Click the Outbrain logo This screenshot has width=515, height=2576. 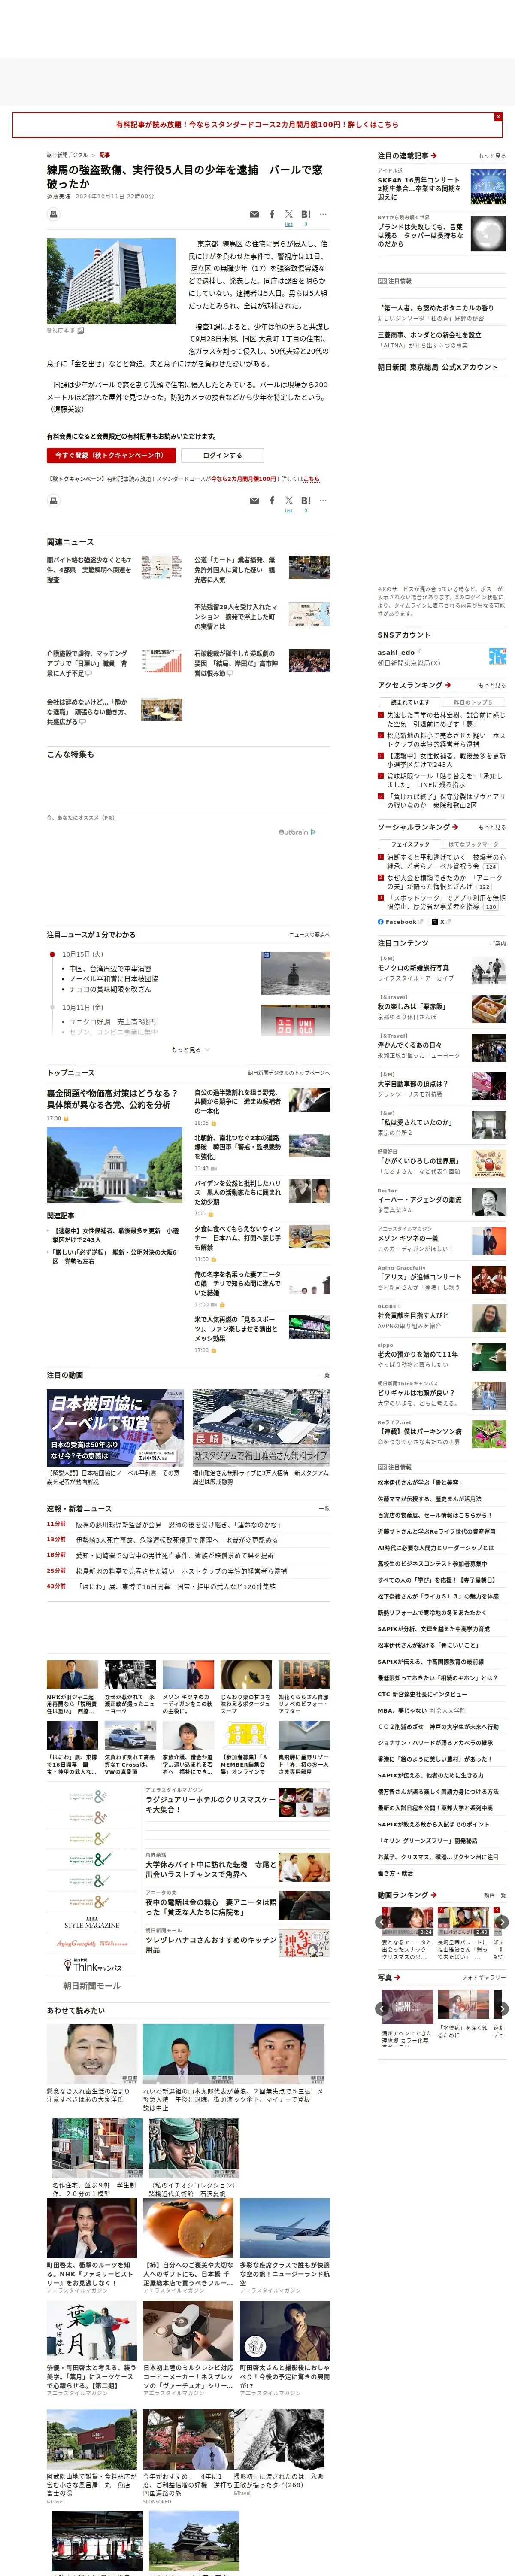coord(297,831)
